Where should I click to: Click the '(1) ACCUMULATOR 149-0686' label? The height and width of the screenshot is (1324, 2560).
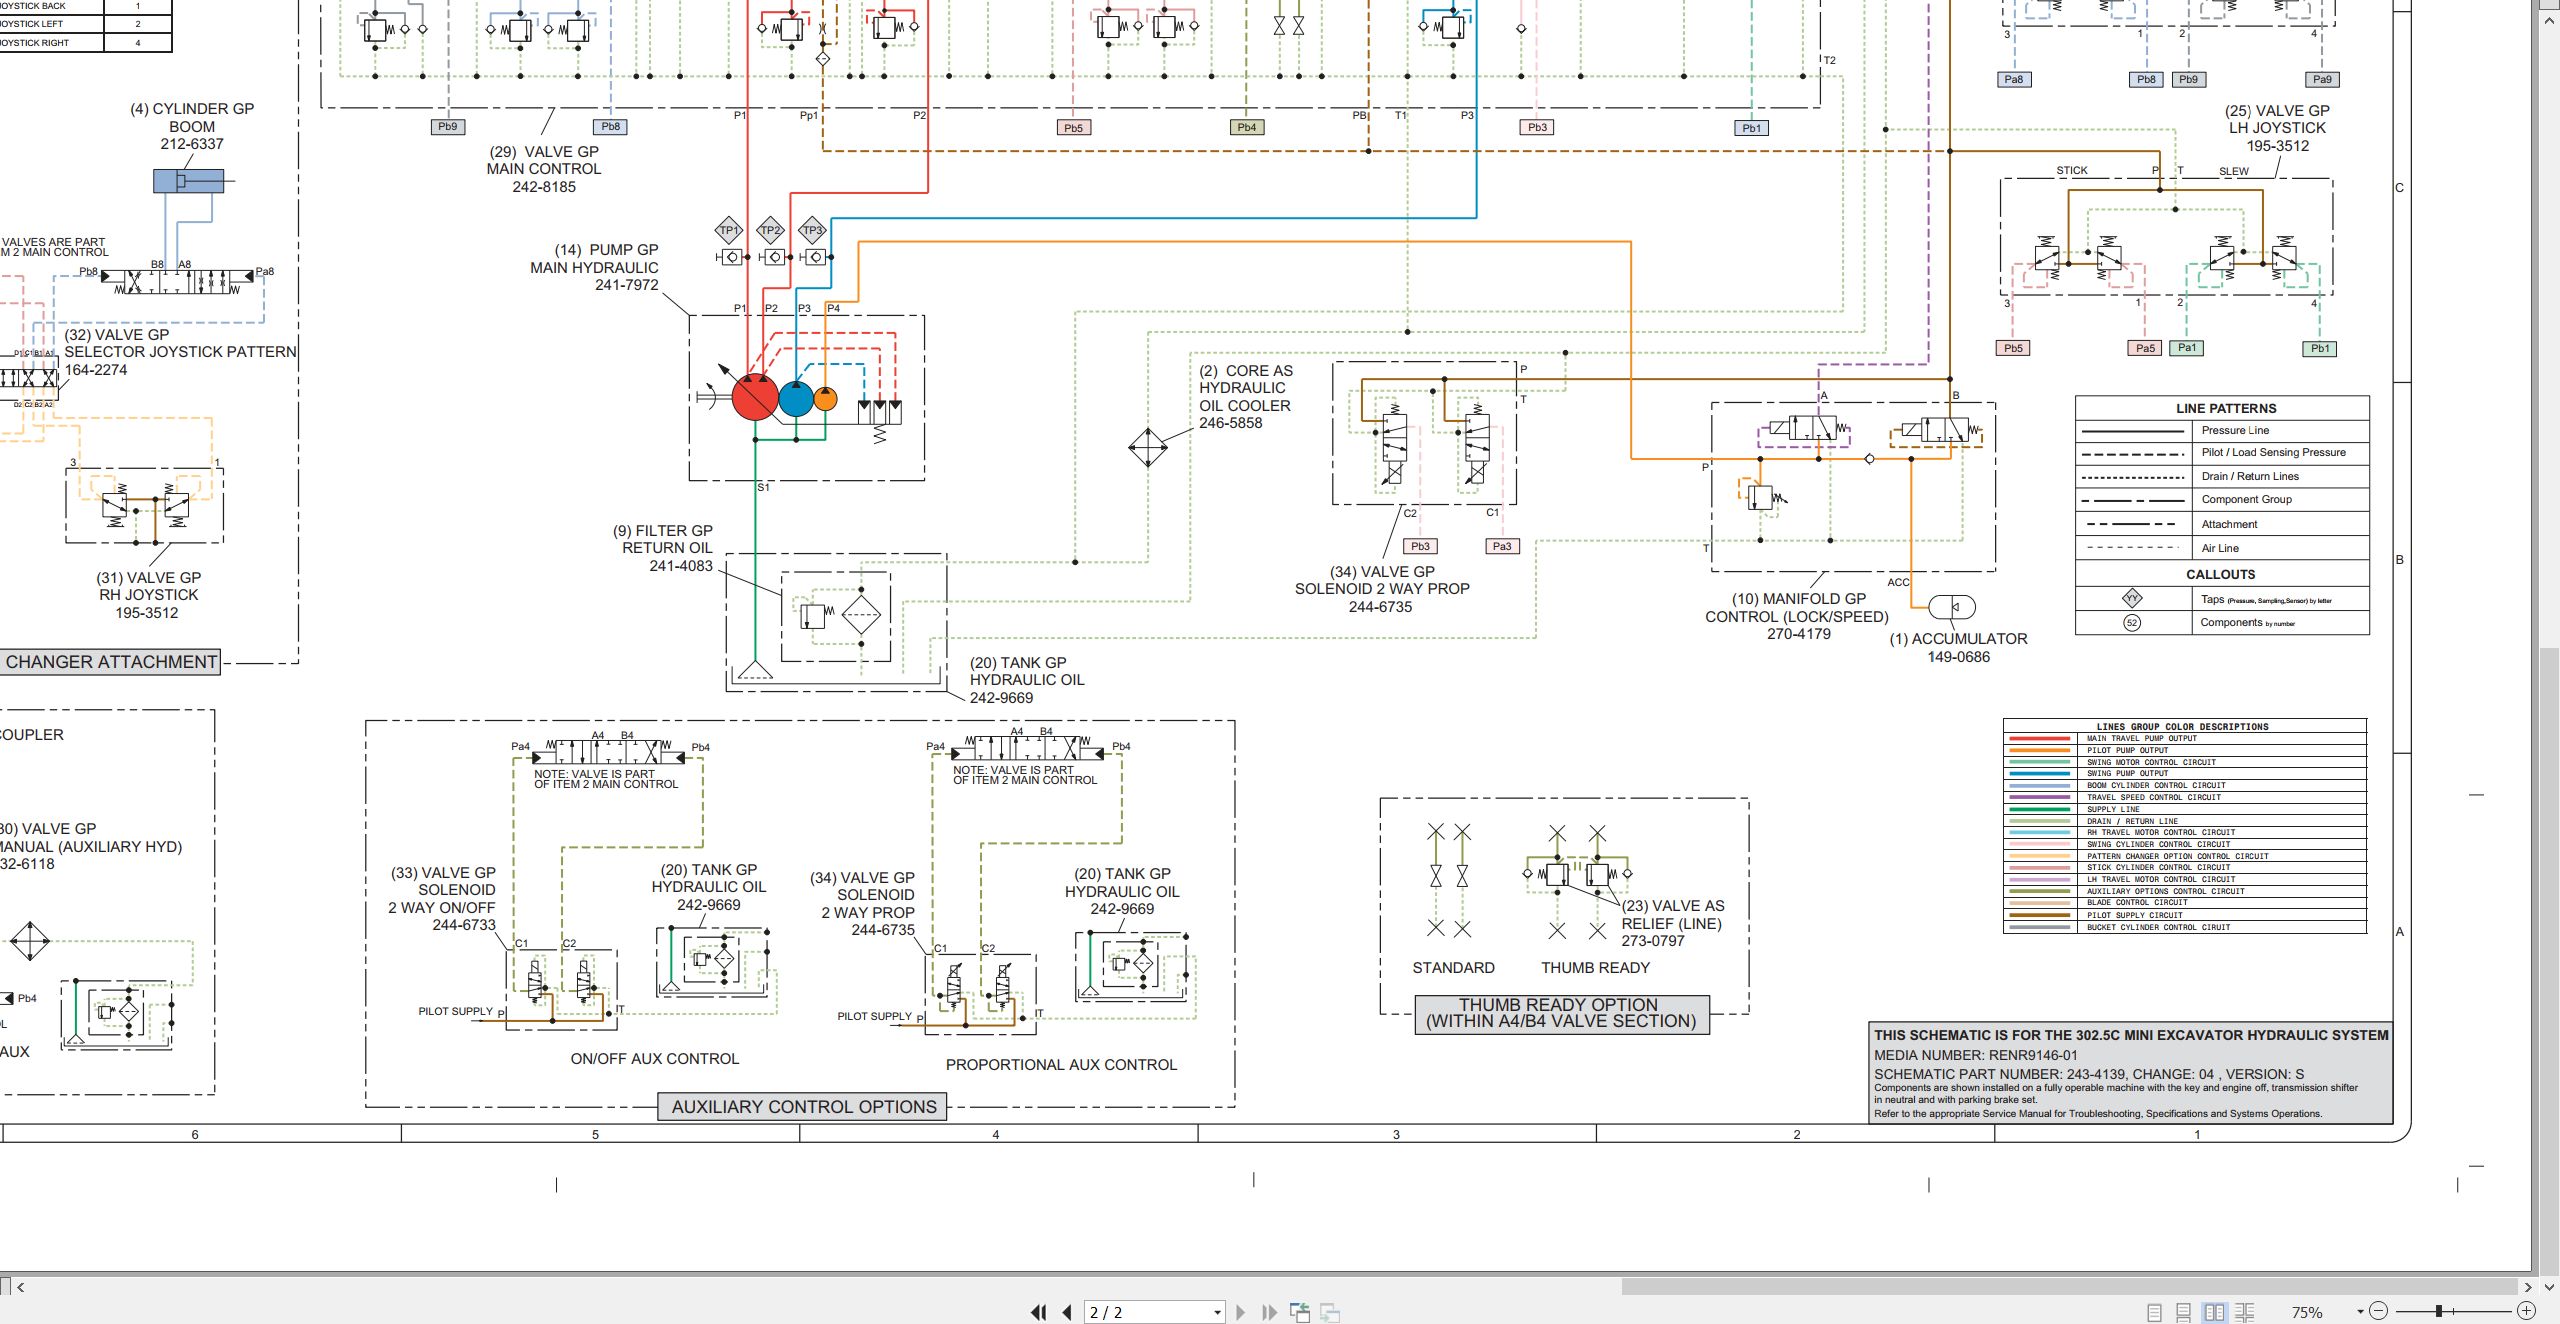1958,648
